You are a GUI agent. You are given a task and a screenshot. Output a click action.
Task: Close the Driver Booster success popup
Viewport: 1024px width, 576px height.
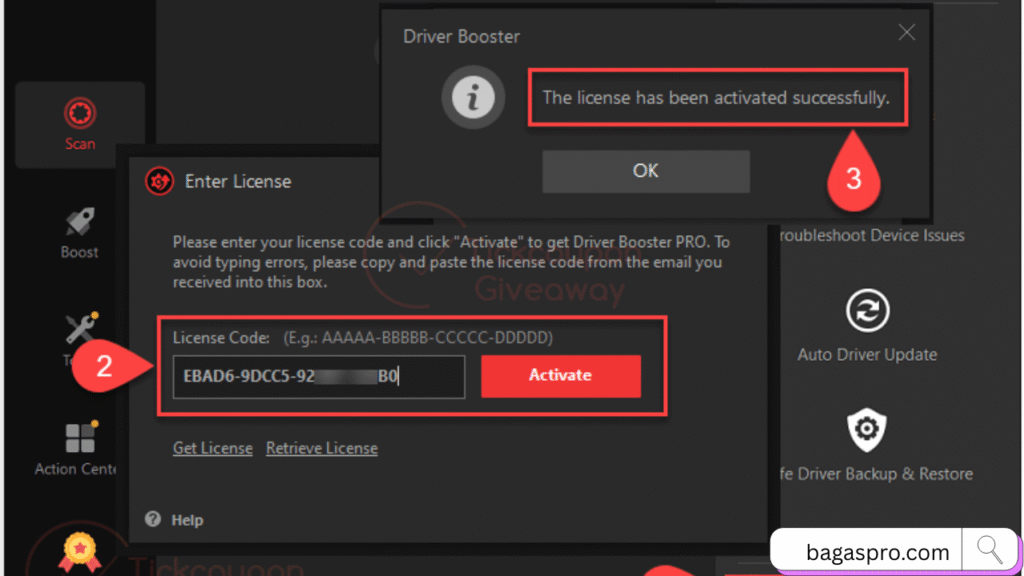pyautogui.click(x=906, y=31)
